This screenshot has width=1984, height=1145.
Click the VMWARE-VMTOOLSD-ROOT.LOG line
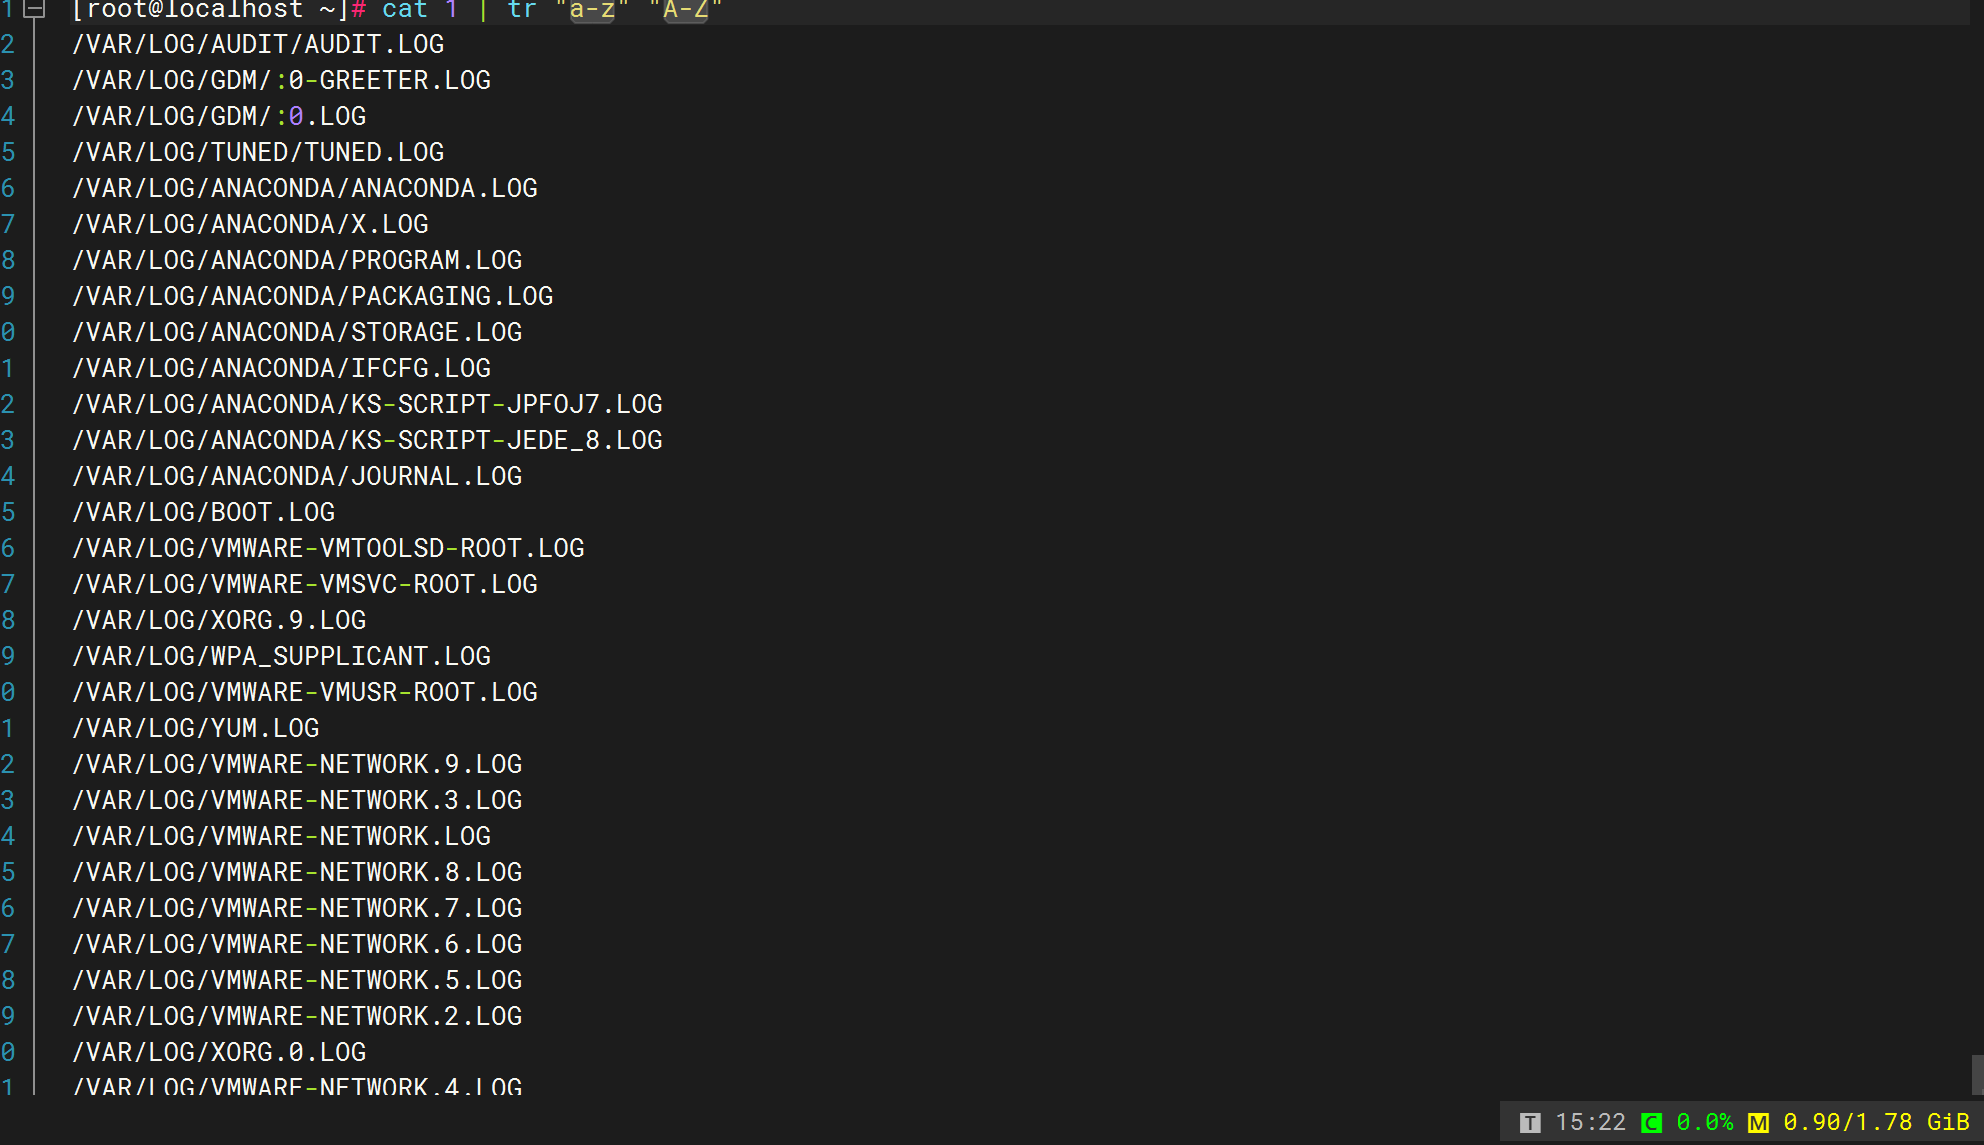click(328, 548)
